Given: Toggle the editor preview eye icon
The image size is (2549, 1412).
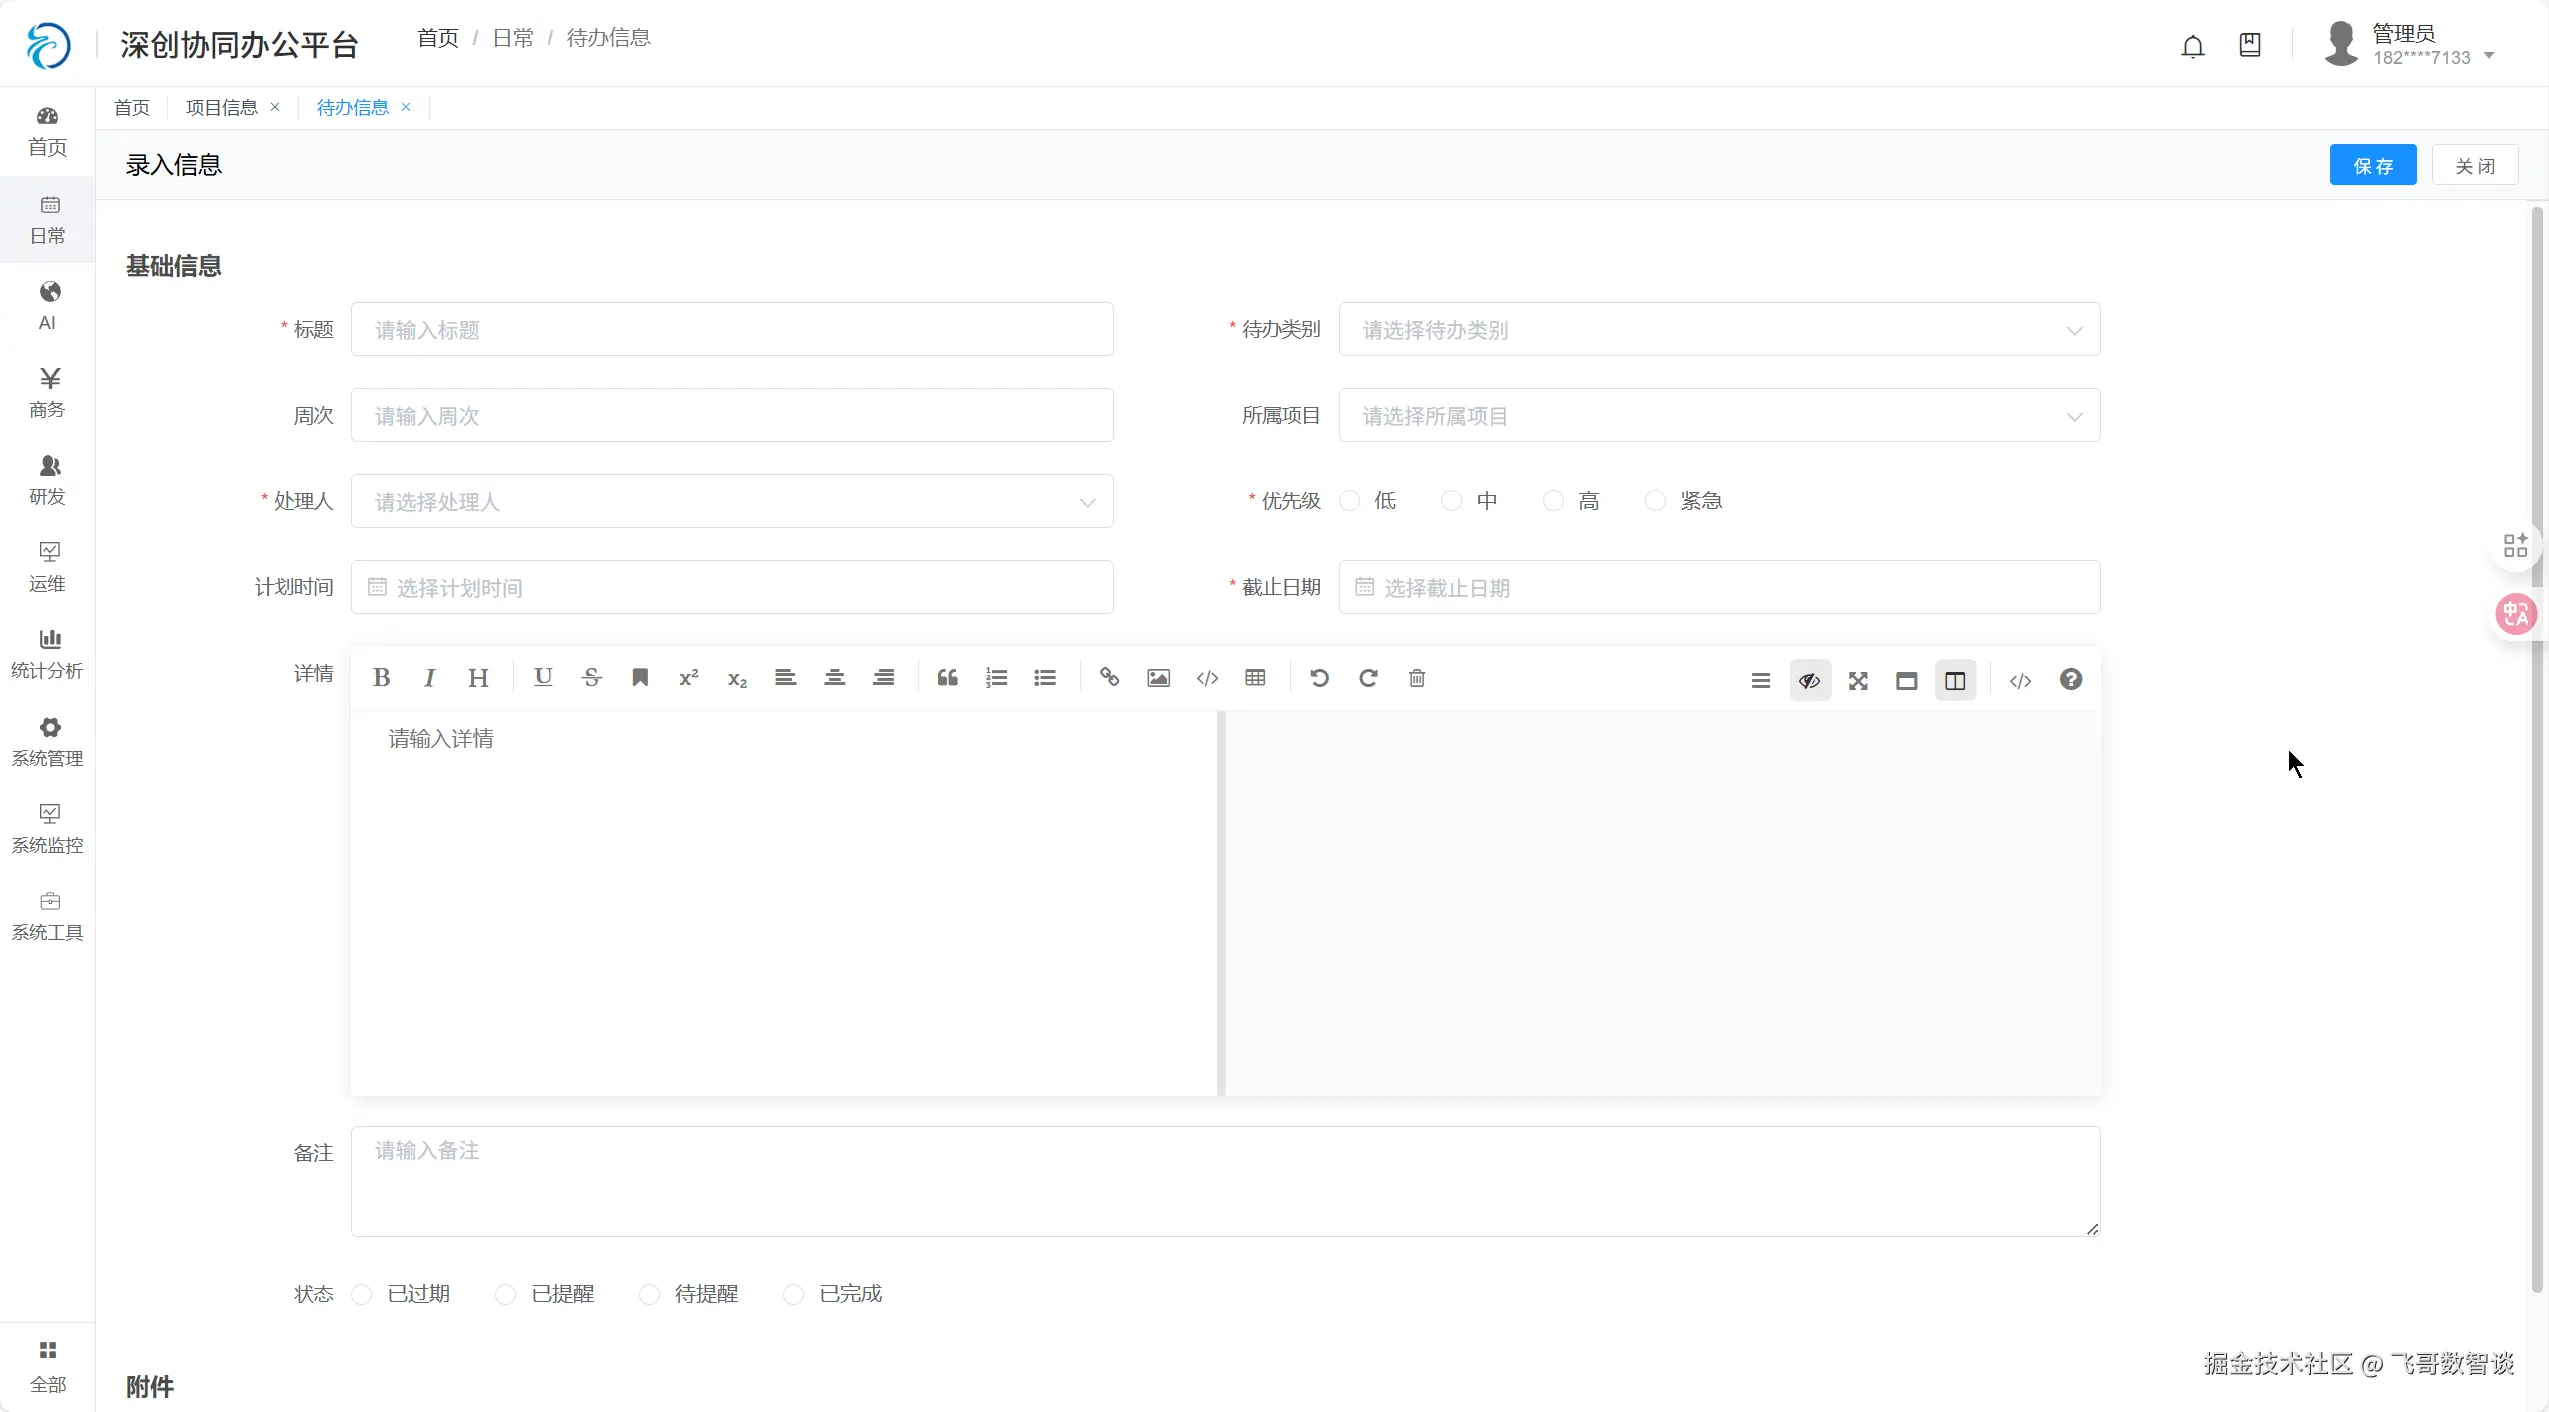Looking at the screenshot, I should click(x=1809, y=681).
